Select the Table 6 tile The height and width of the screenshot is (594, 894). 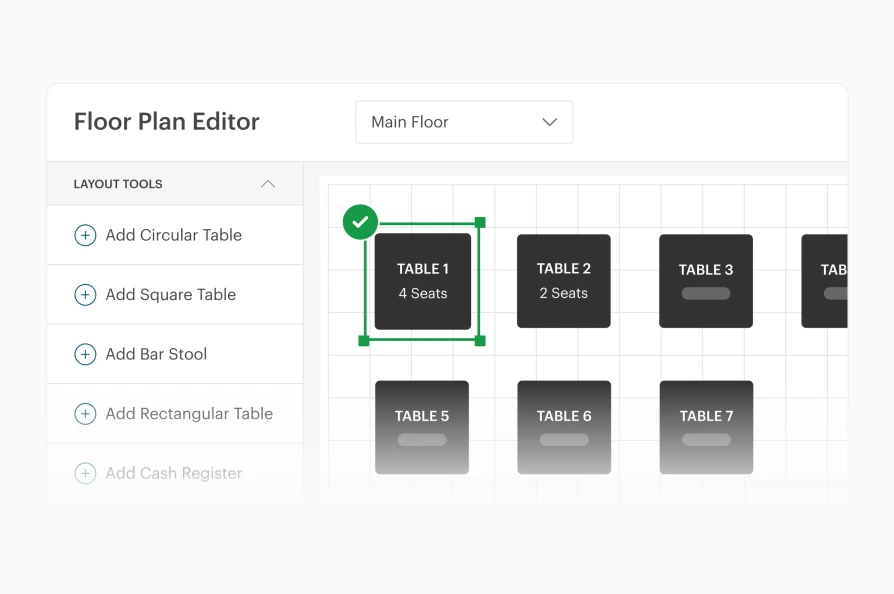point(564,428)
